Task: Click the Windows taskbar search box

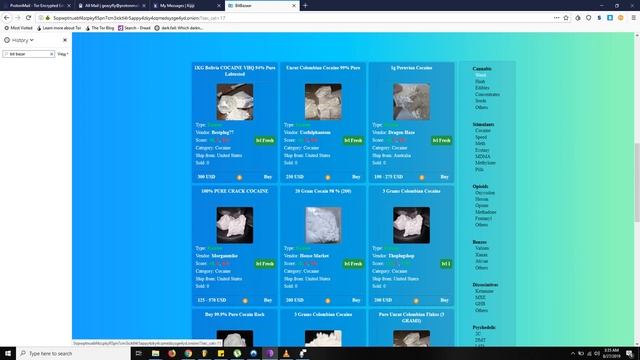Action: pos(73,353)
